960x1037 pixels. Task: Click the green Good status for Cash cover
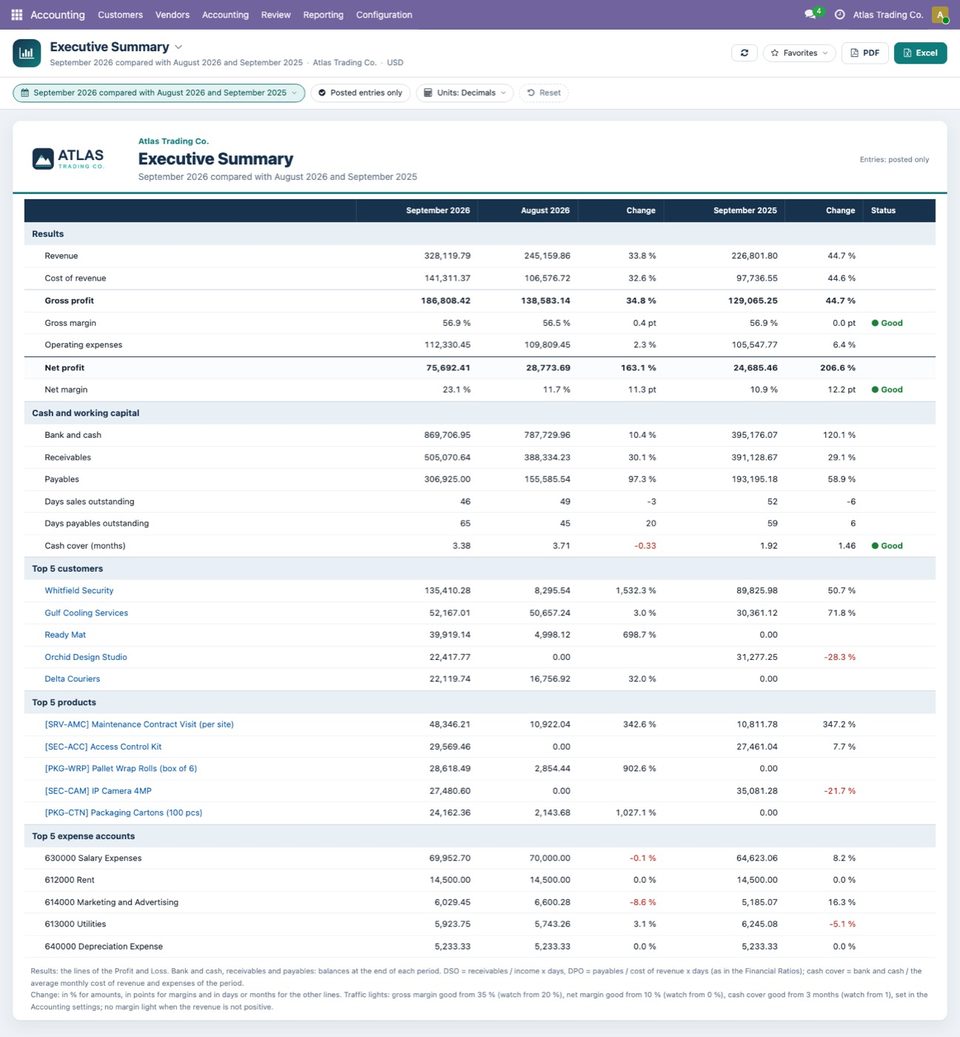tap(887, 546)
